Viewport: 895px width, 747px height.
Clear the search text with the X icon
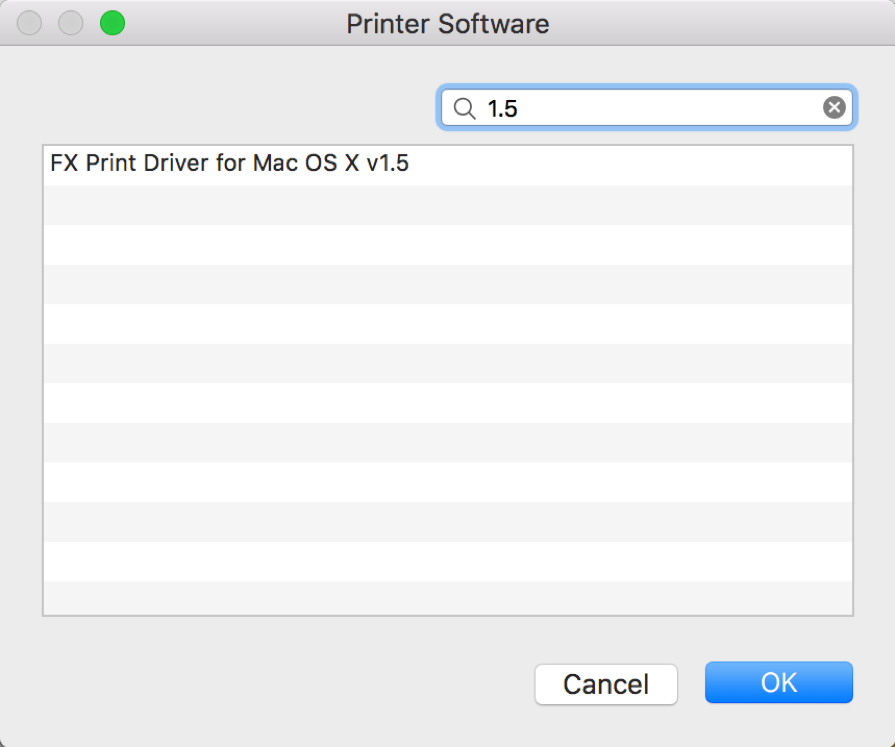coord(833,108)
